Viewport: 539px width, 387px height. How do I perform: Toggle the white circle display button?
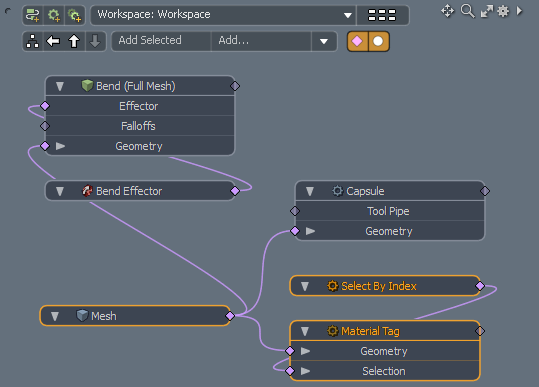click(378, 41)
